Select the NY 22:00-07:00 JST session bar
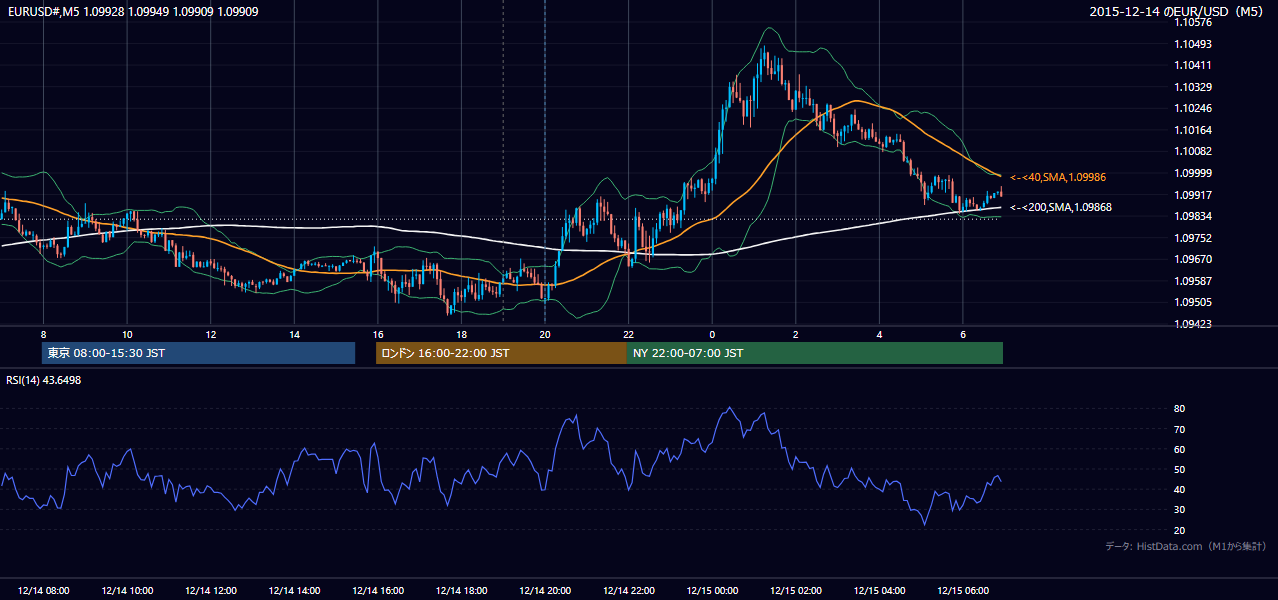1278x600 pixels. 815,353
